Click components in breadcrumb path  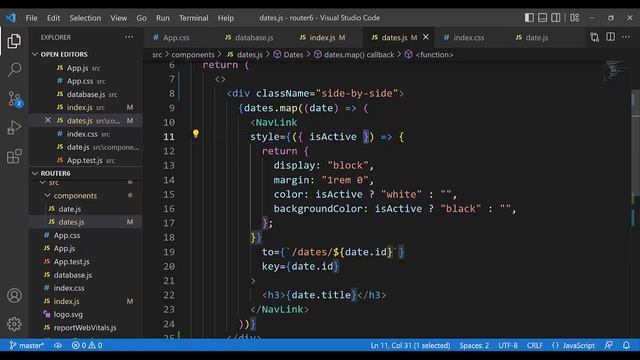pos(193,55)
